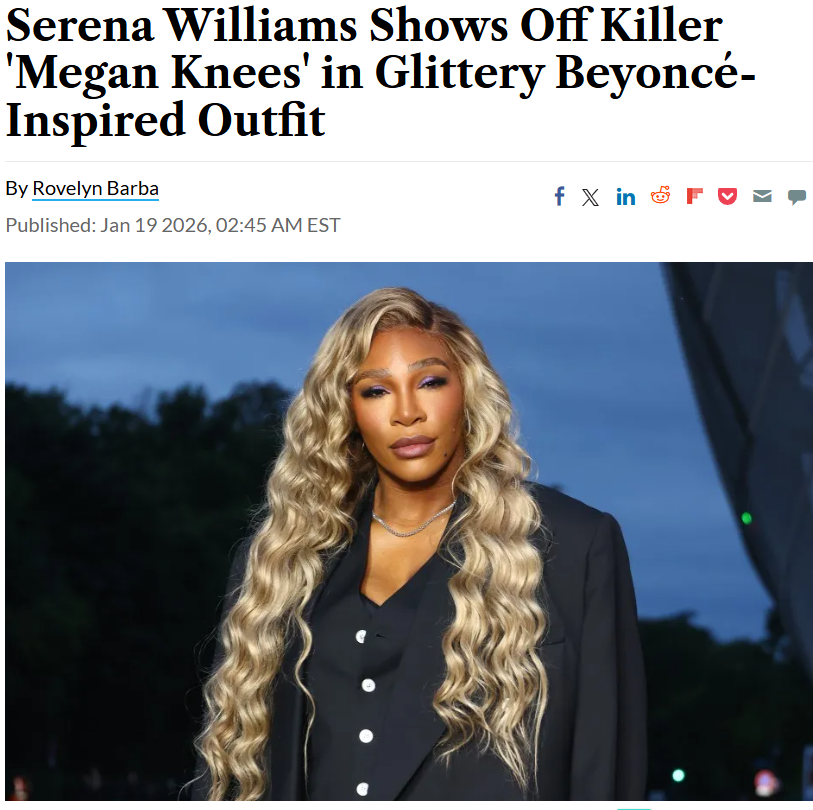Click the word 'Beyoncé-' in the headline
Image resolution: width=813 pixels, height=810 pixels.
click(655, 73)
